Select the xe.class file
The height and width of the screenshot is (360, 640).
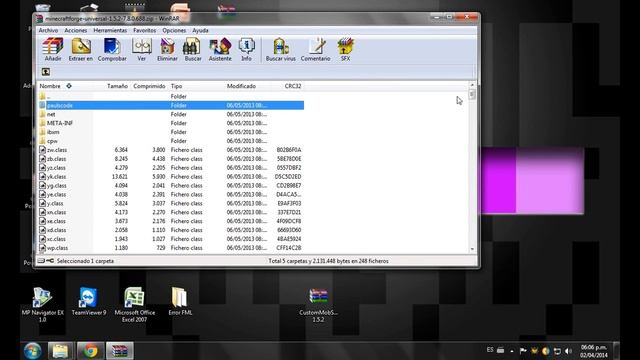(x=171, y=221)
